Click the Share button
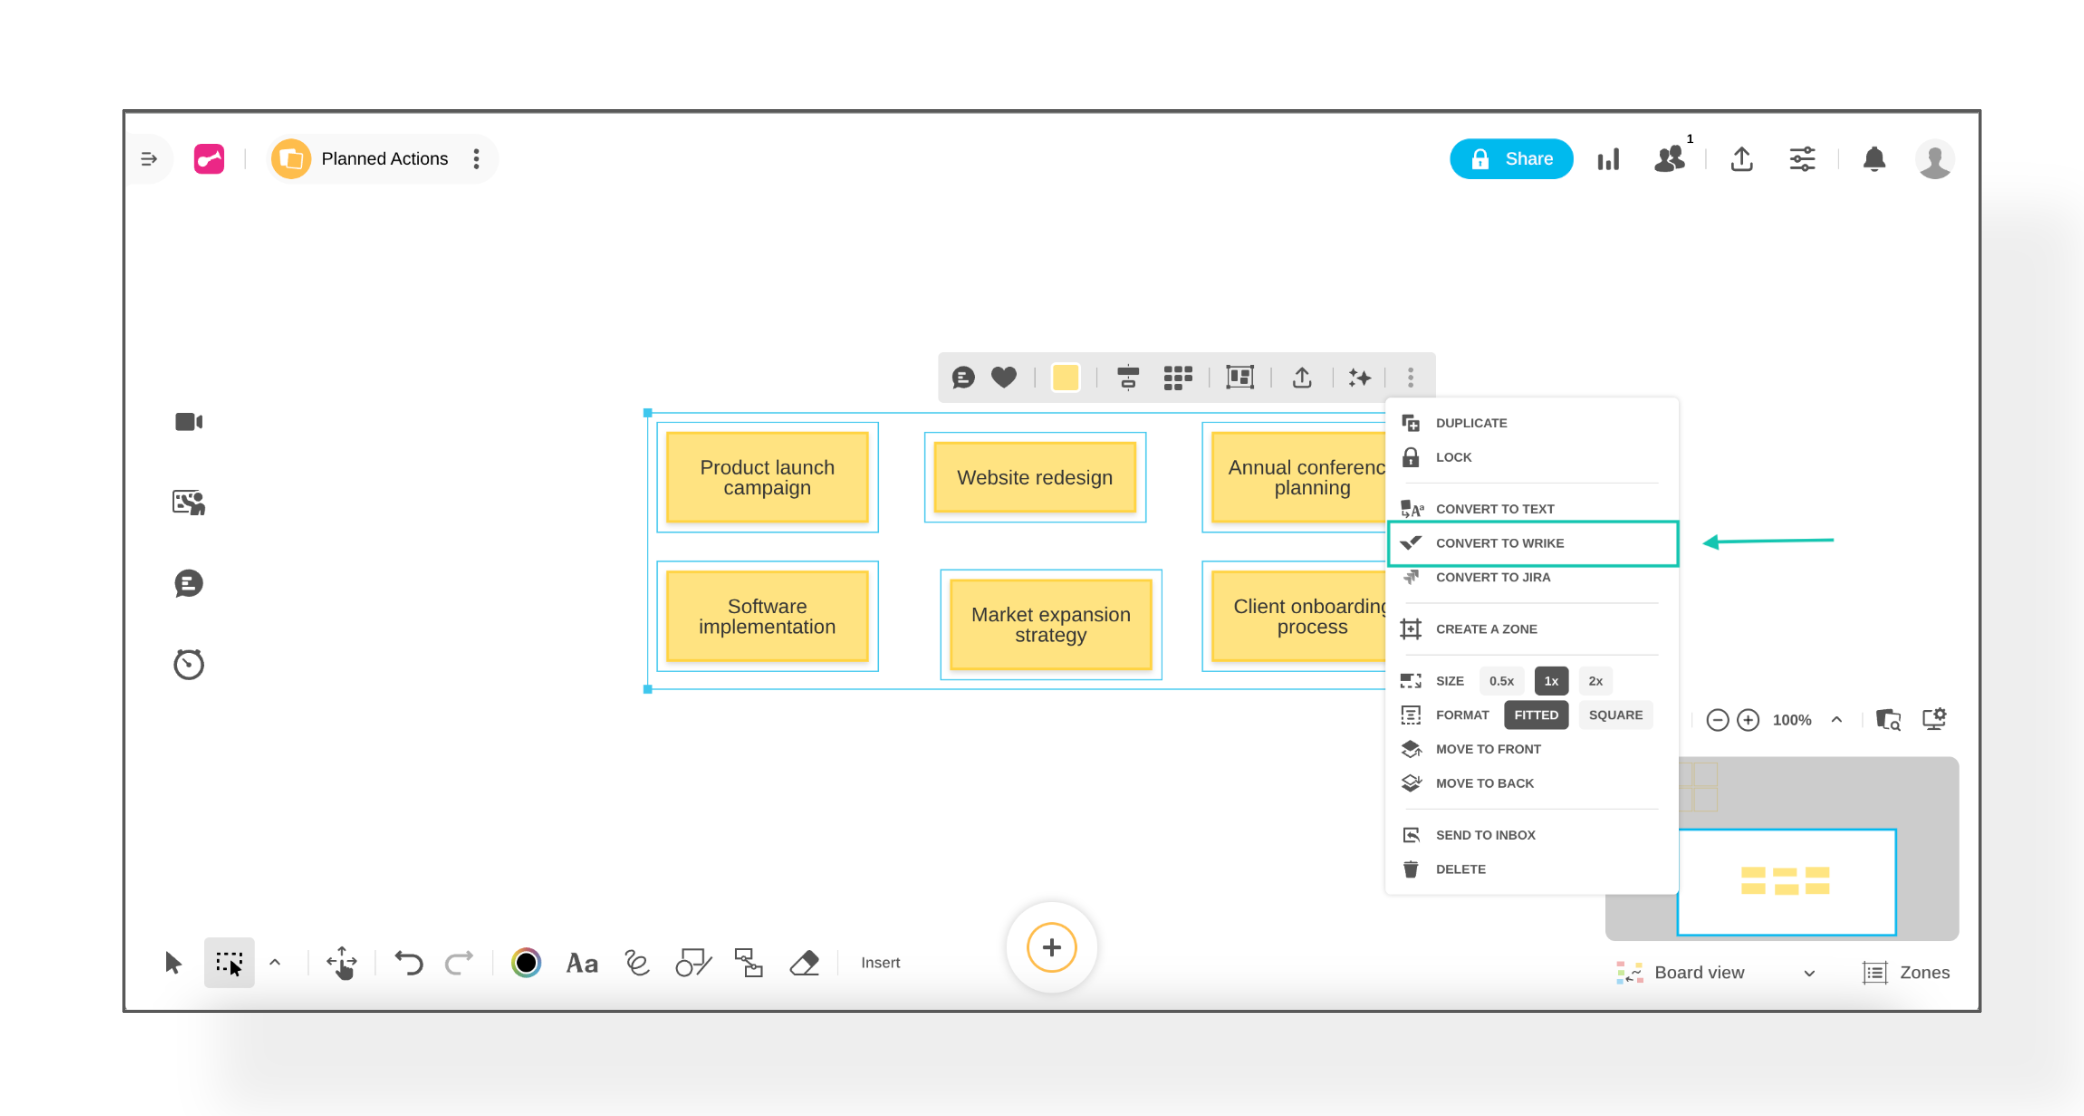Image resolution: width=2084 pixels, height=1116 pixels. pos(1511,159)
